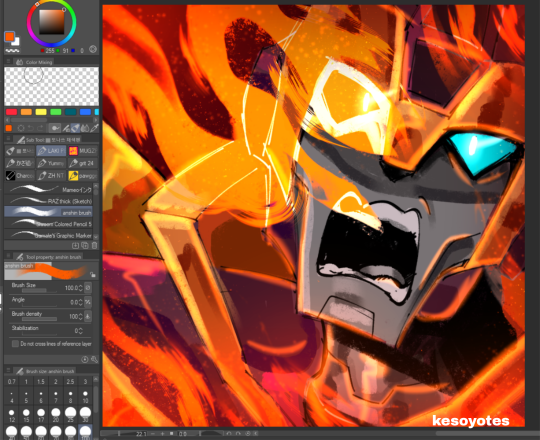Click the clear mixing canvas icon
The image size is (540, 440).
click(x=21, y=128)
